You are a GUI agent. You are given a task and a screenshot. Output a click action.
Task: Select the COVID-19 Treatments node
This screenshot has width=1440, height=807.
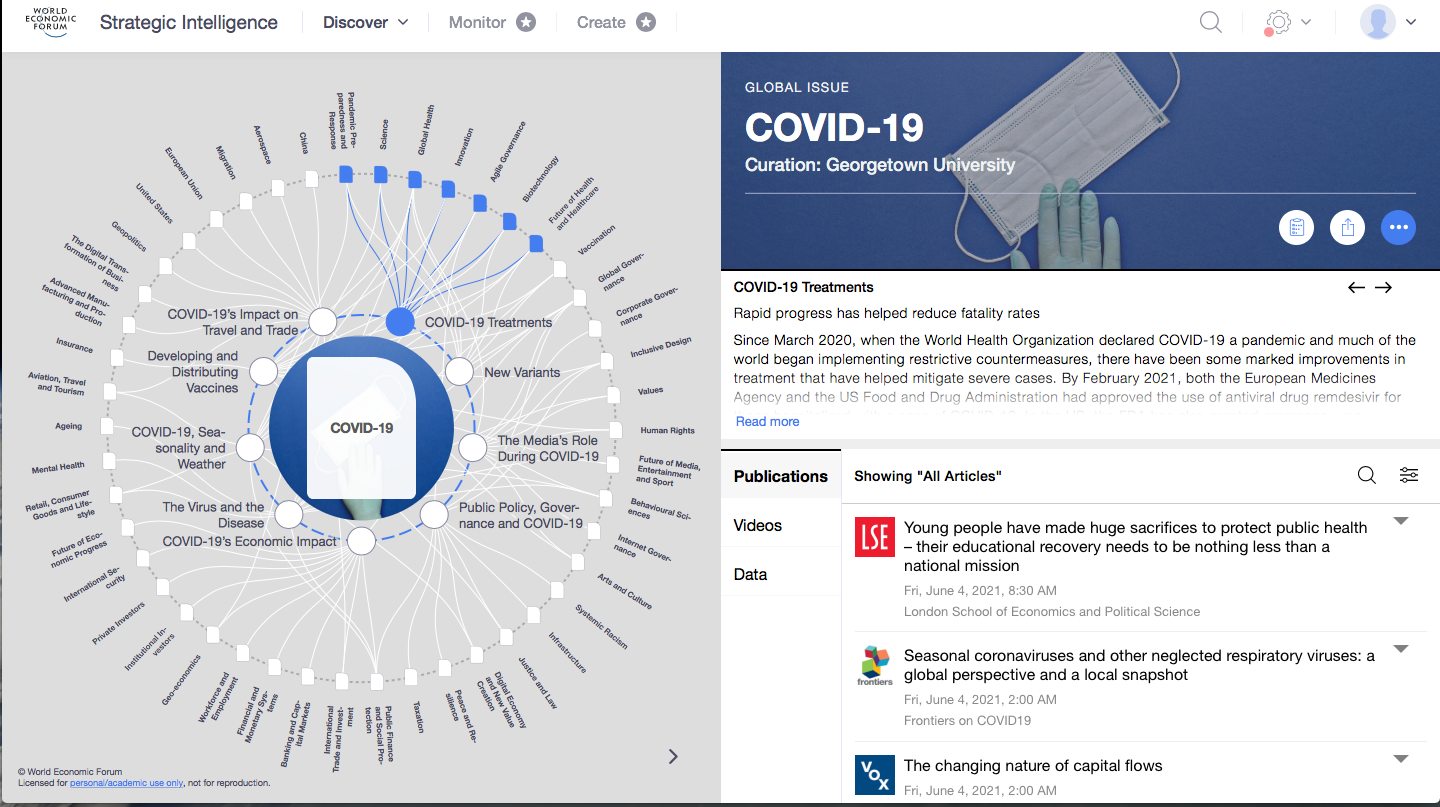pyautogui.click(x=400, y=322)
